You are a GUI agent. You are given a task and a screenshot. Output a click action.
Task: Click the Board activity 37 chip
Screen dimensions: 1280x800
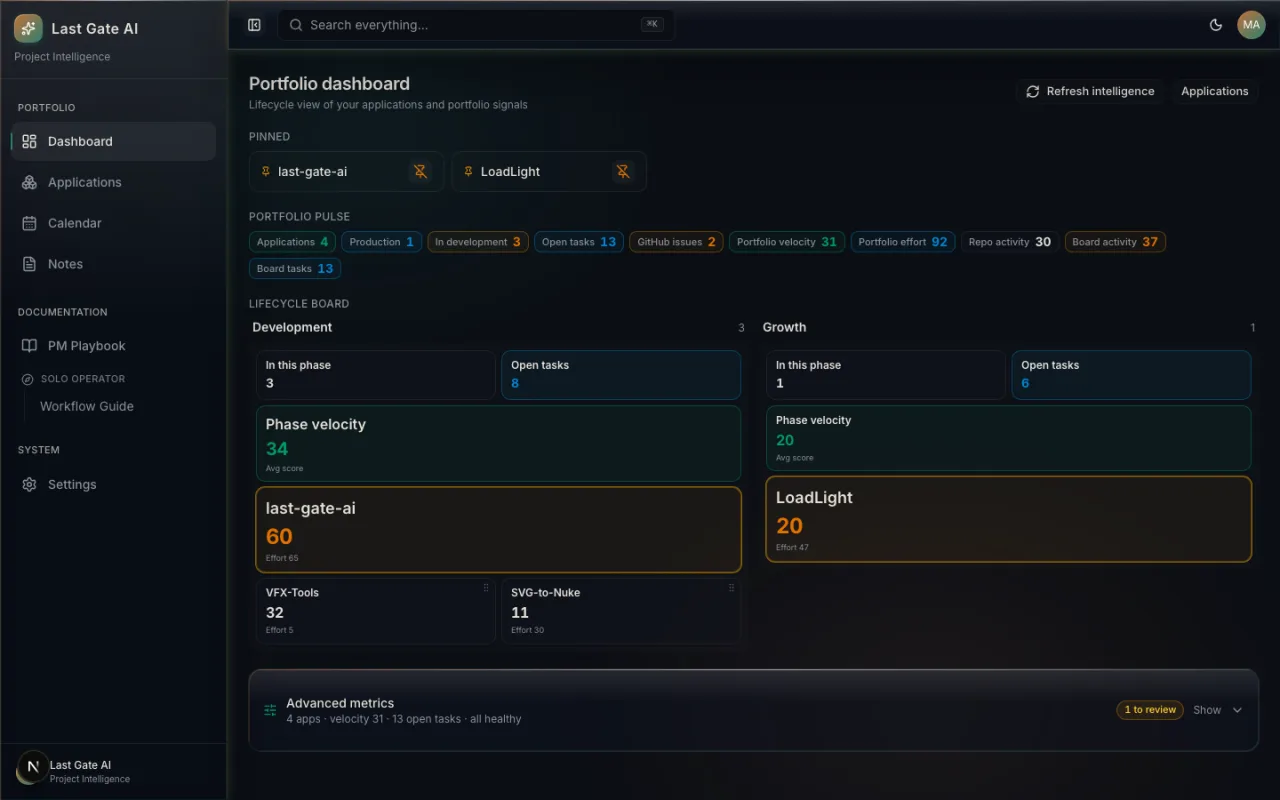[x=1115, y=242]
